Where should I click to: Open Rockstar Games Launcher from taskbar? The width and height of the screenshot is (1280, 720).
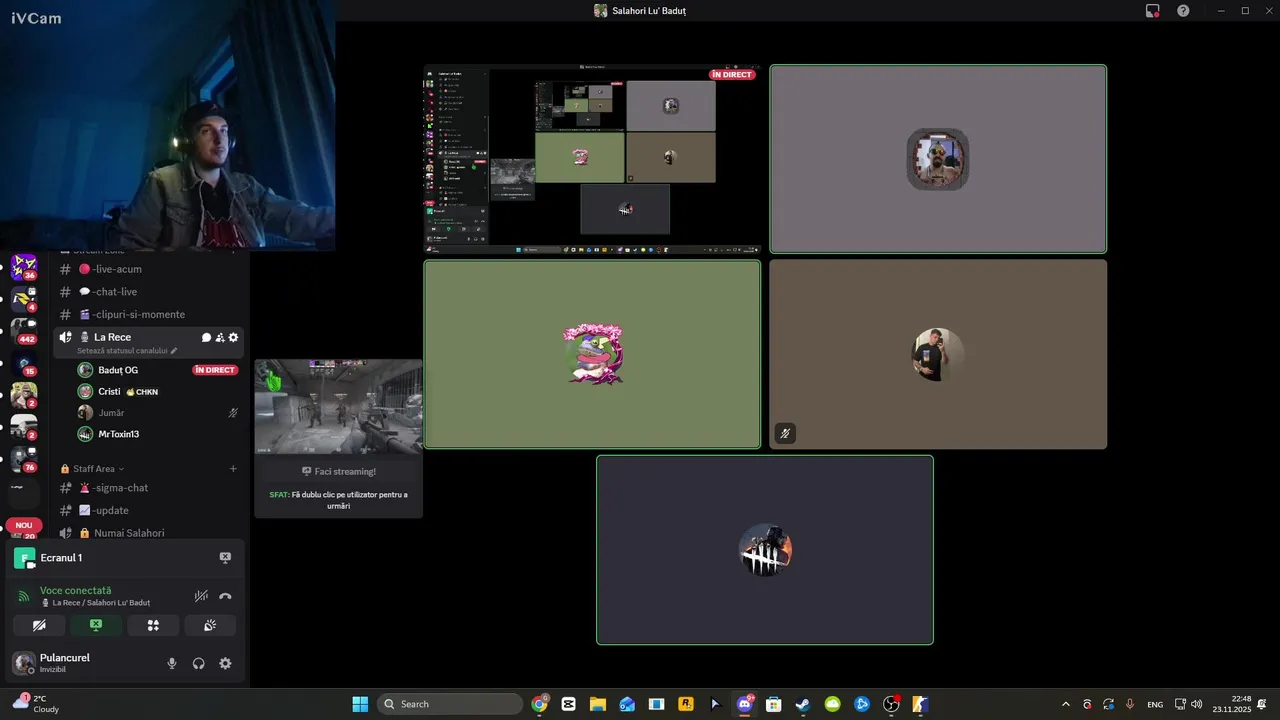coord(686,704)
